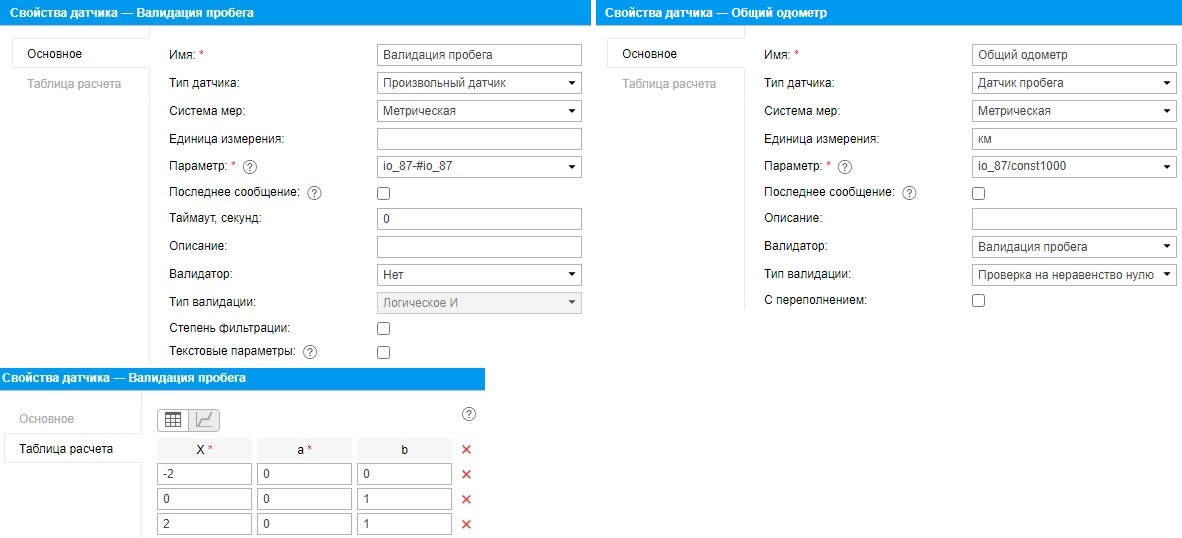Open Тип валидации dropdown in Общий одометр
Screen dimensions: 1182x538
pyautogui.click(x=1074, y=274)
